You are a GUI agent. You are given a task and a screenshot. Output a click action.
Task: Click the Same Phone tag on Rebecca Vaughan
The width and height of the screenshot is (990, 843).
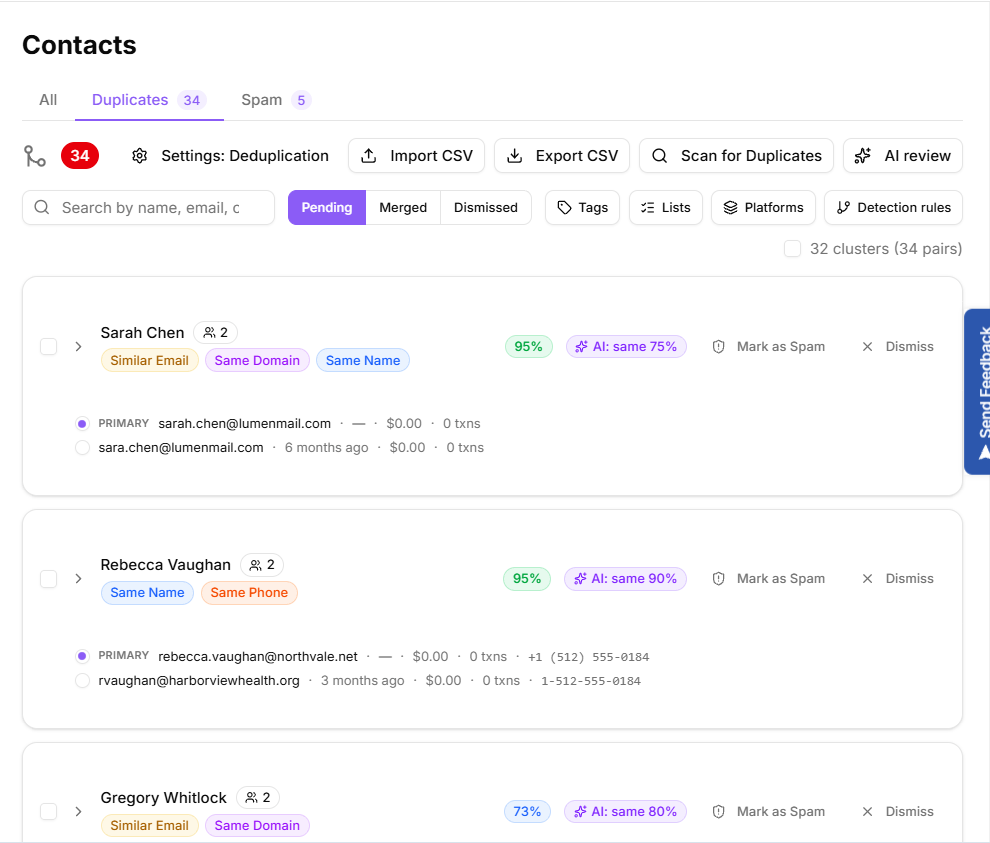point(249,593)
